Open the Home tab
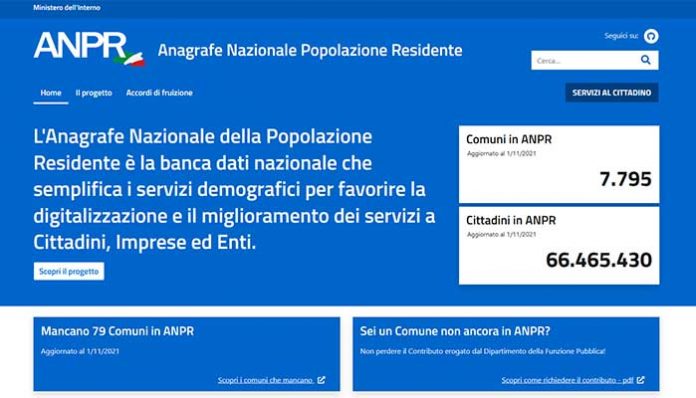 pyautogui.click(x=51, y=93)
